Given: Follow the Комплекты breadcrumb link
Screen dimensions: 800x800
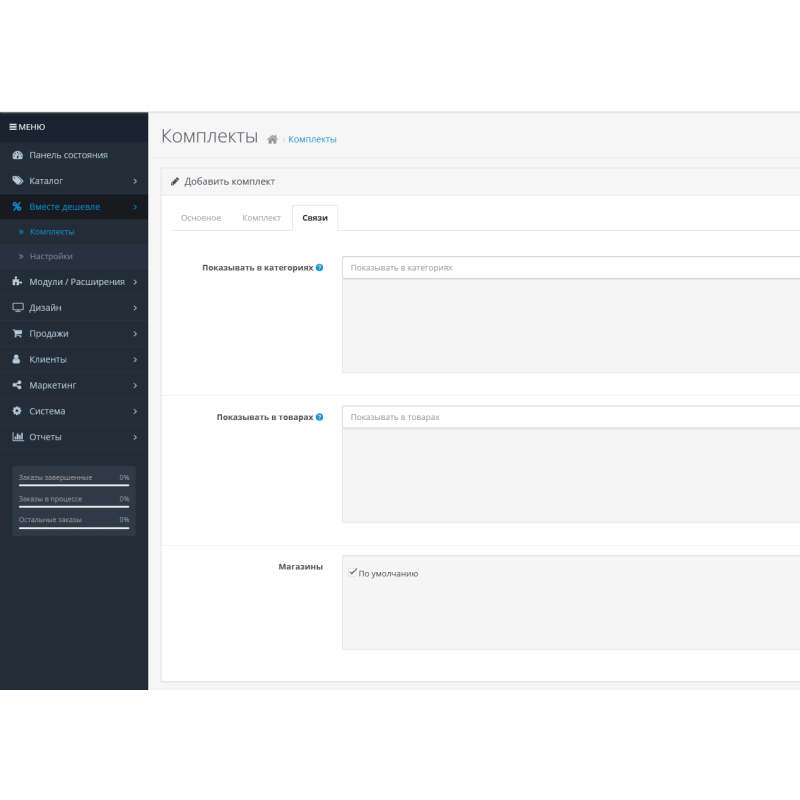Looking at the screenshot, I should click(x=312, y=139).
